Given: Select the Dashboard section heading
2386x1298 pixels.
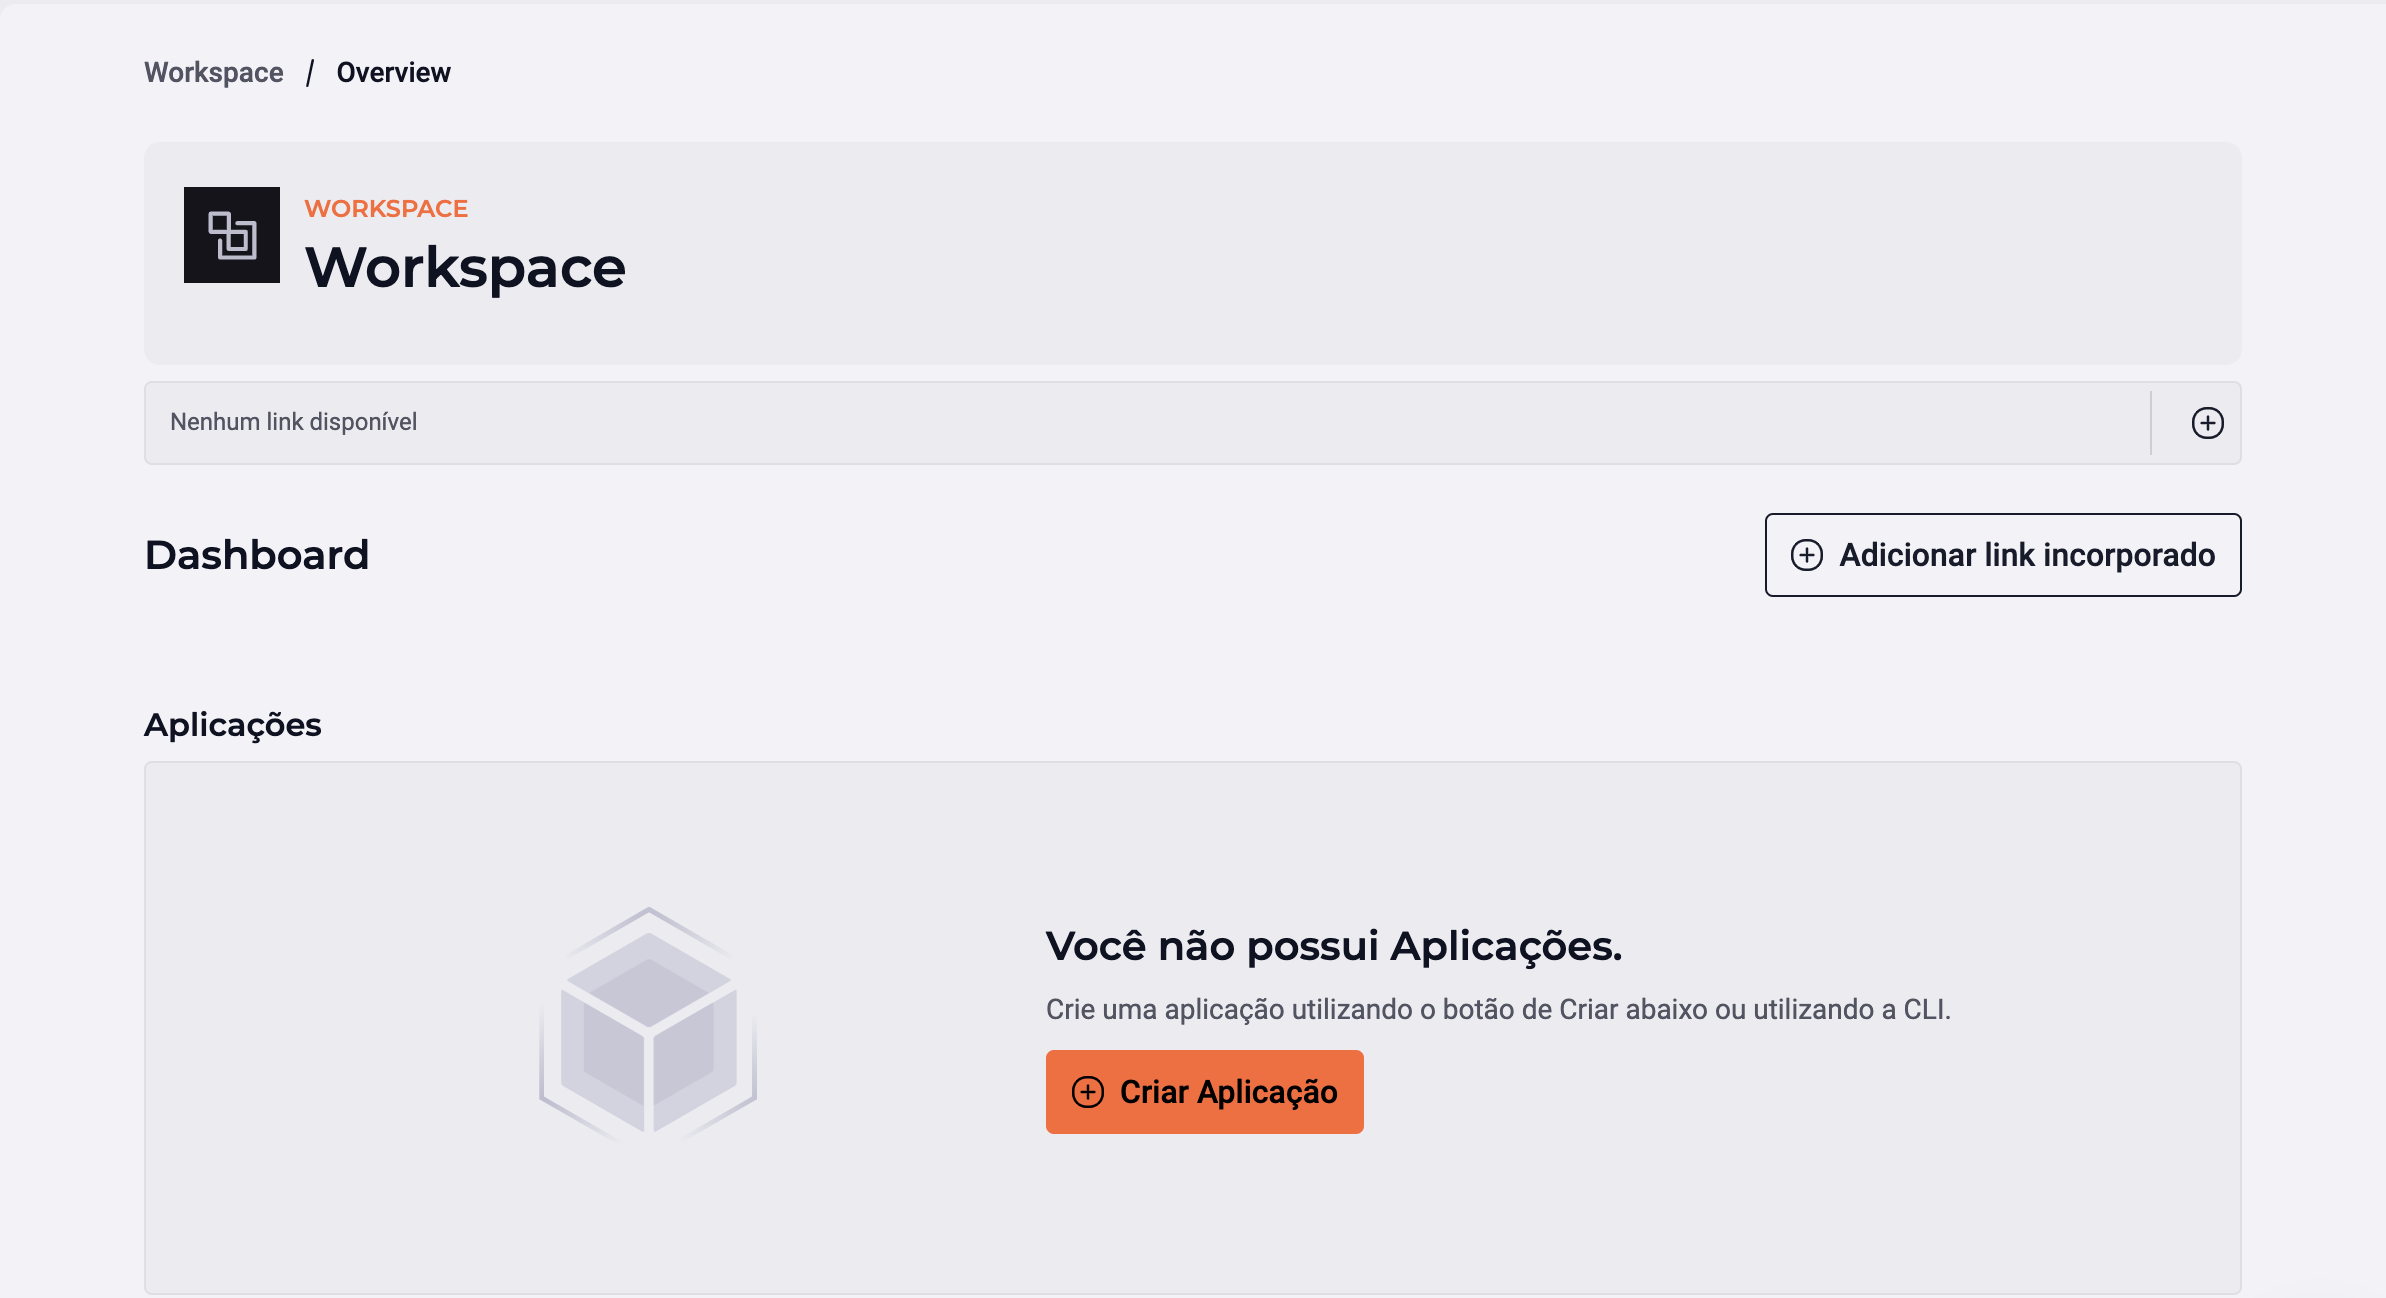Looking at the screenshot, I should tap(257, 555).
